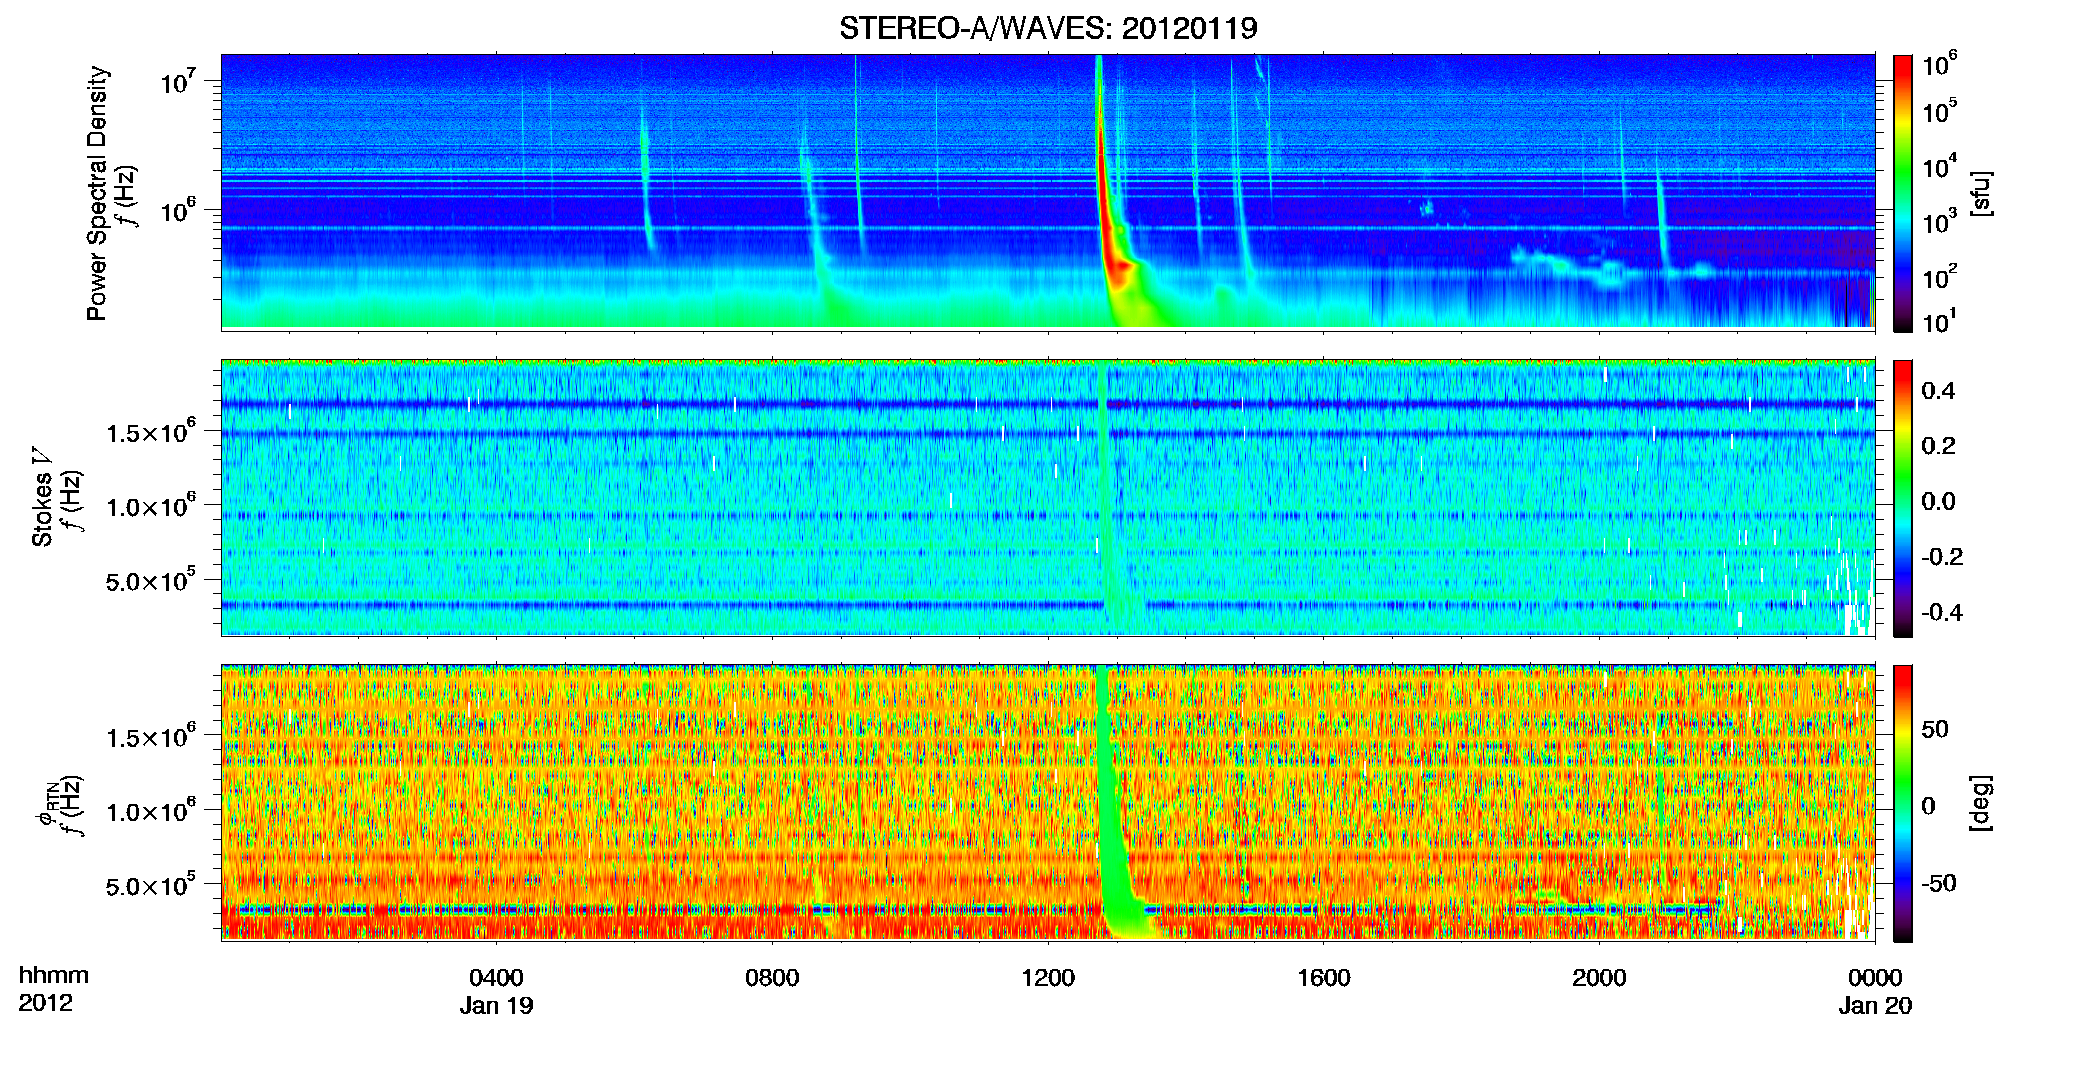The image size is (2096, 1080).
Task: Click the 1.5×10^6 tick label of the Stokes V panel
Action: 151,432
